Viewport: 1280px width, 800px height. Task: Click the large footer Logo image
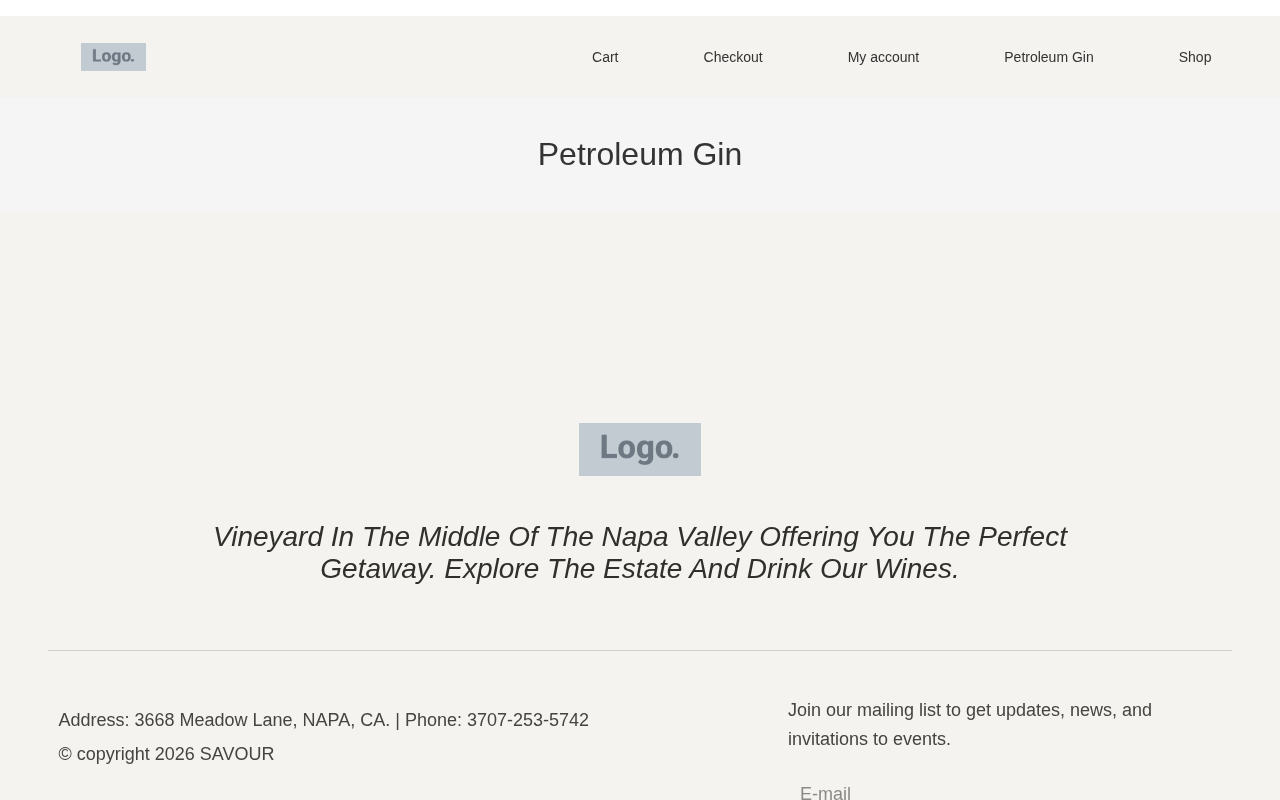click(x=639, y=449)
